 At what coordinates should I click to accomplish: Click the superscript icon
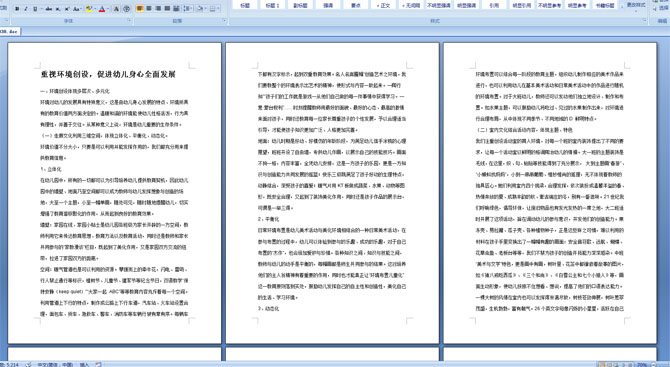[x=67, y=9]
